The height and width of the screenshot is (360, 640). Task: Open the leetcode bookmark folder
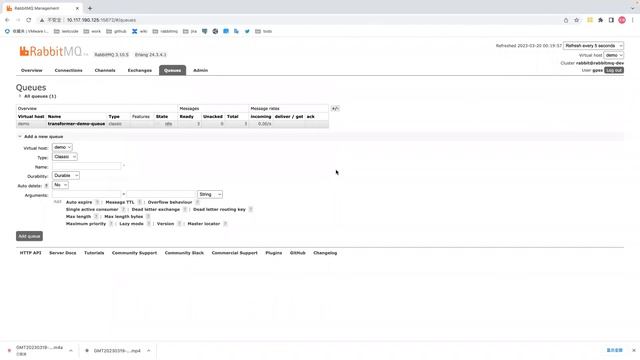pyautogui.click(x=66, y=31)
